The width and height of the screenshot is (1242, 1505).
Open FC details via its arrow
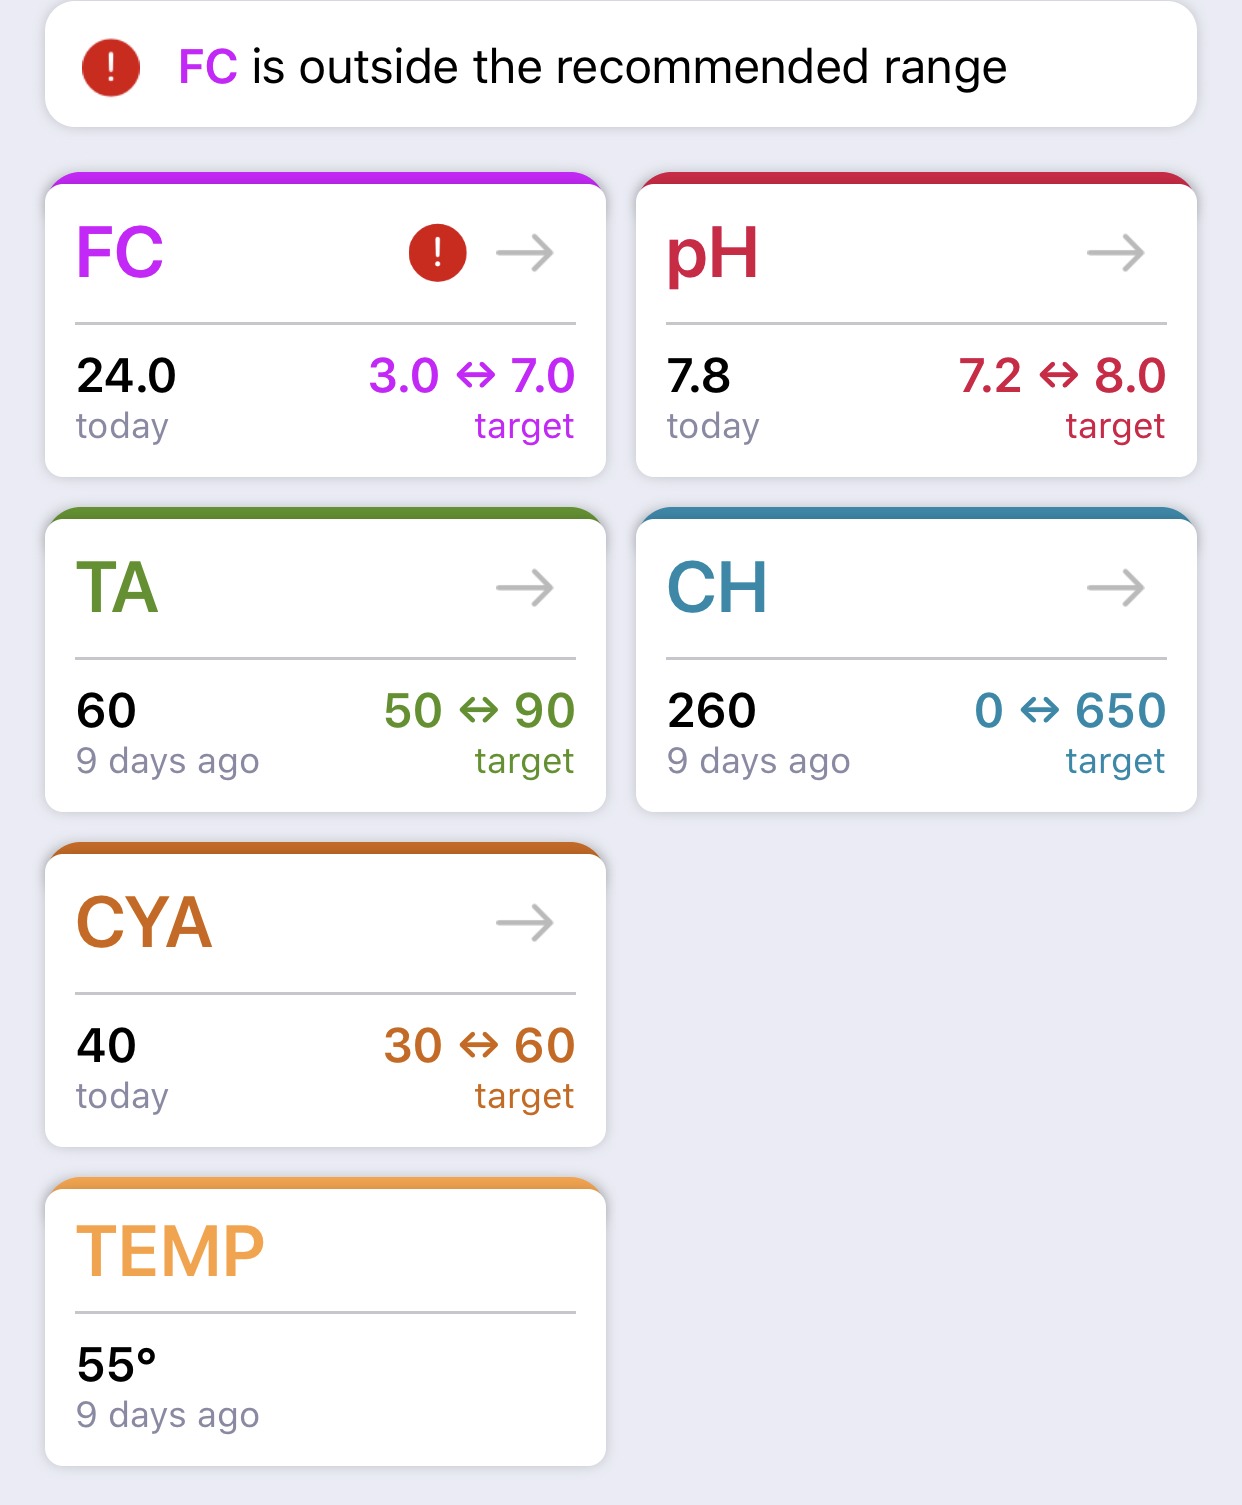point(525,253)
